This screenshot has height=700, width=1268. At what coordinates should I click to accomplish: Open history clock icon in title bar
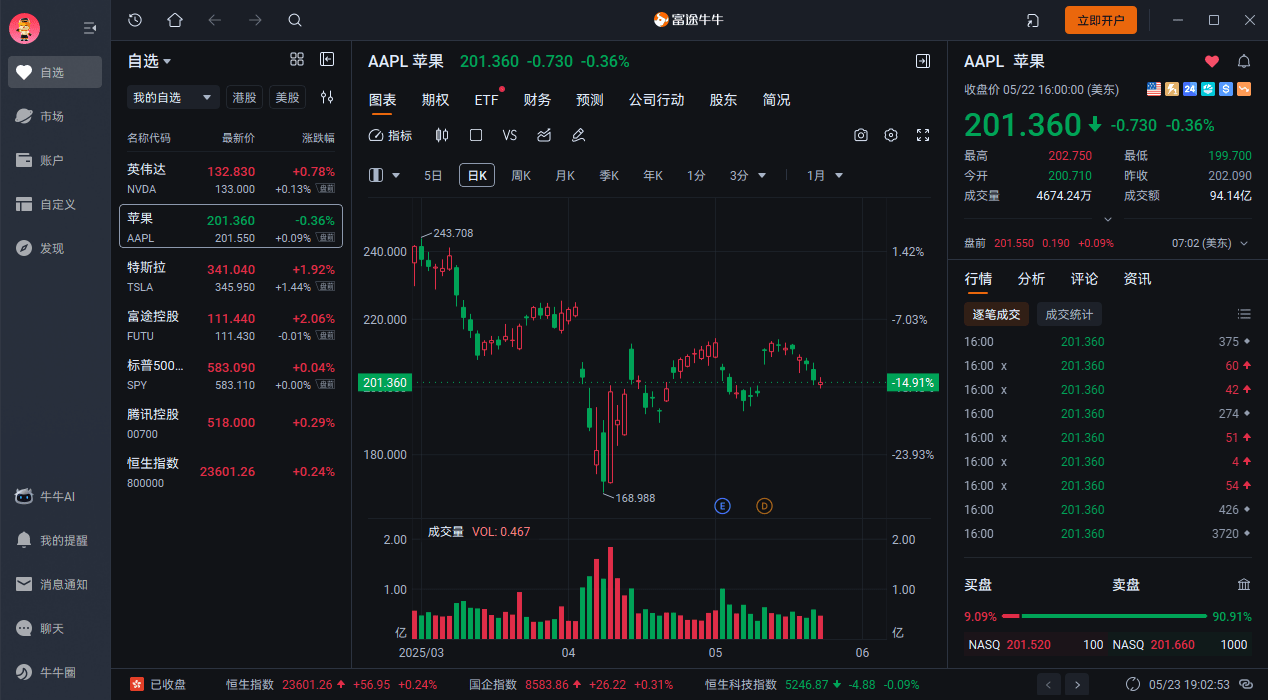[135, 20]
